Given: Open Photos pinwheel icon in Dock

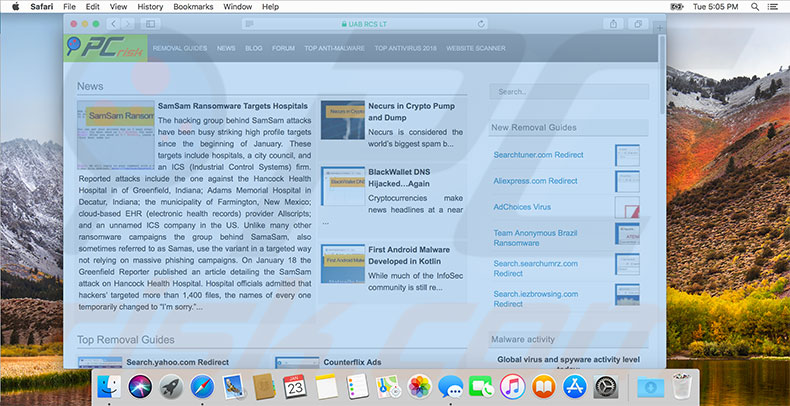Looking at the screenshot, I should 420,387.
